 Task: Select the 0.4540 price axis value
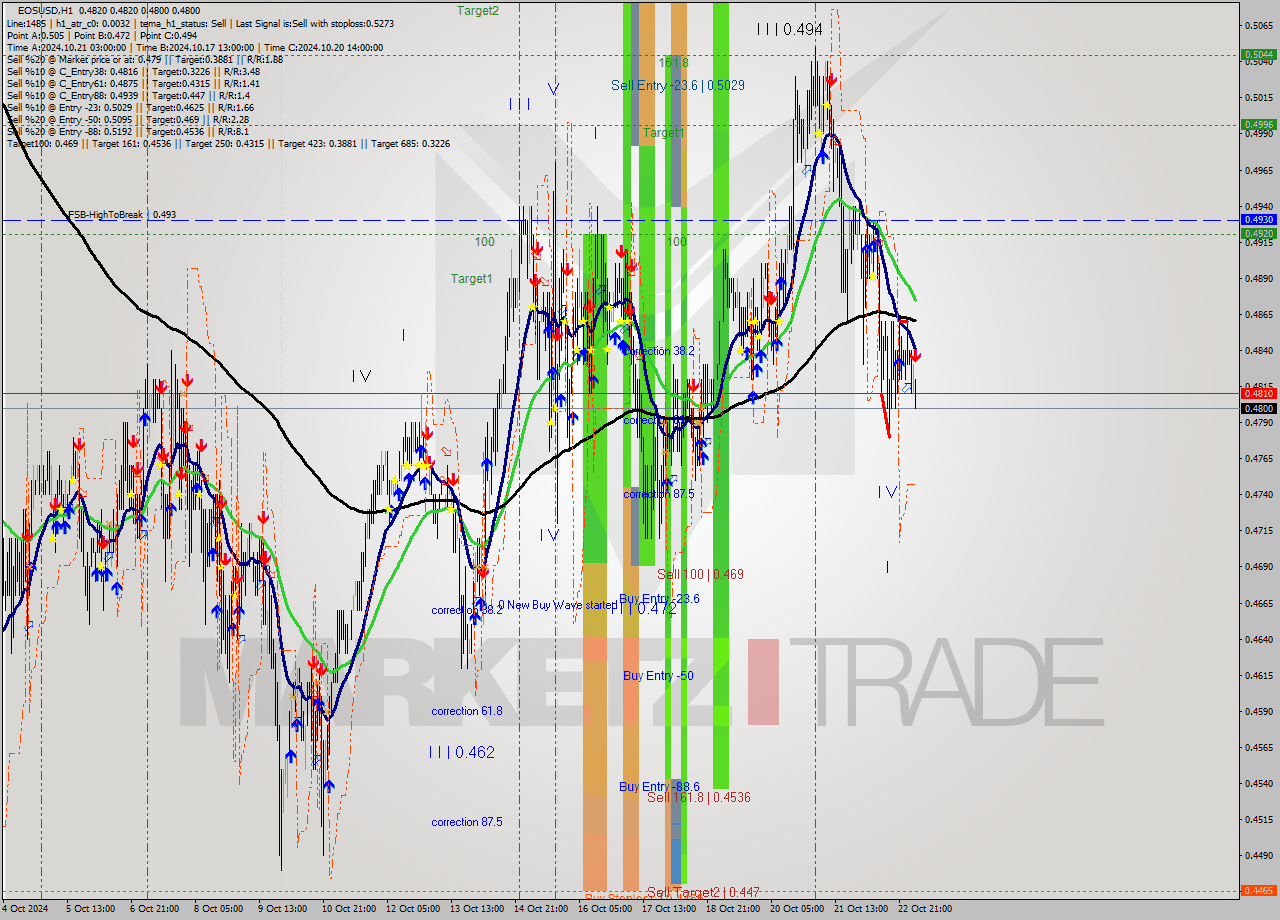click(x=1258, y=783)
